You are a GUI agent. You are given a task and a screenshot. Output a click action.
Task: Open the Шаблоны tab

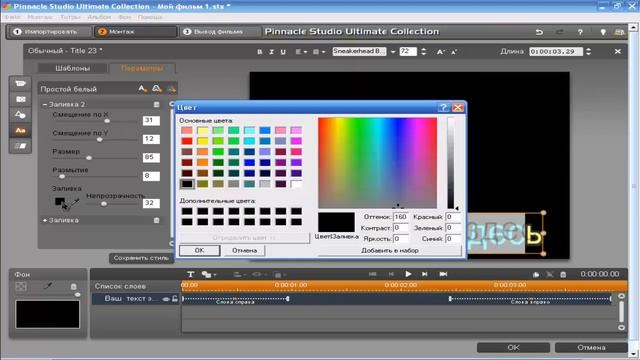[x=72, y=68]
